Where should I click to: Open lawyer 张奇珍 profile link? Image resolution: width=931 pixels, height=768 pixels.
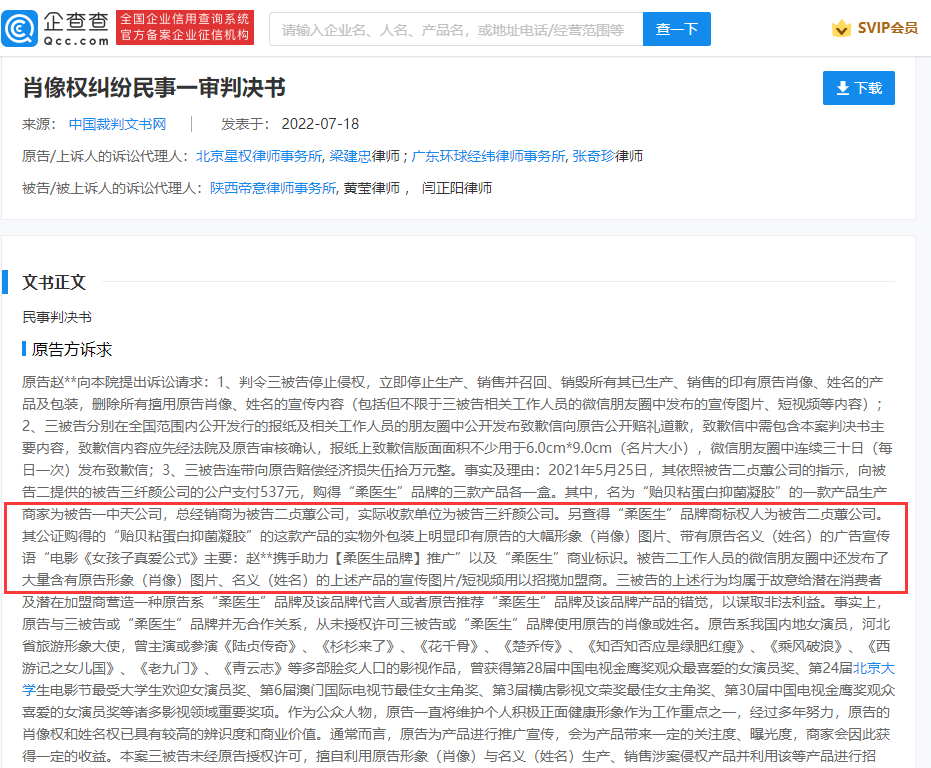point(593,156)
